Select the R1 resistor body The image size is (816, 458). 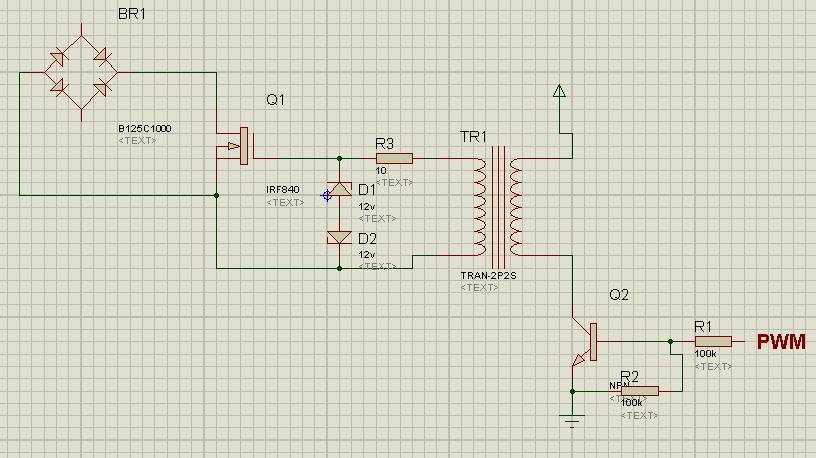(713, 341)
